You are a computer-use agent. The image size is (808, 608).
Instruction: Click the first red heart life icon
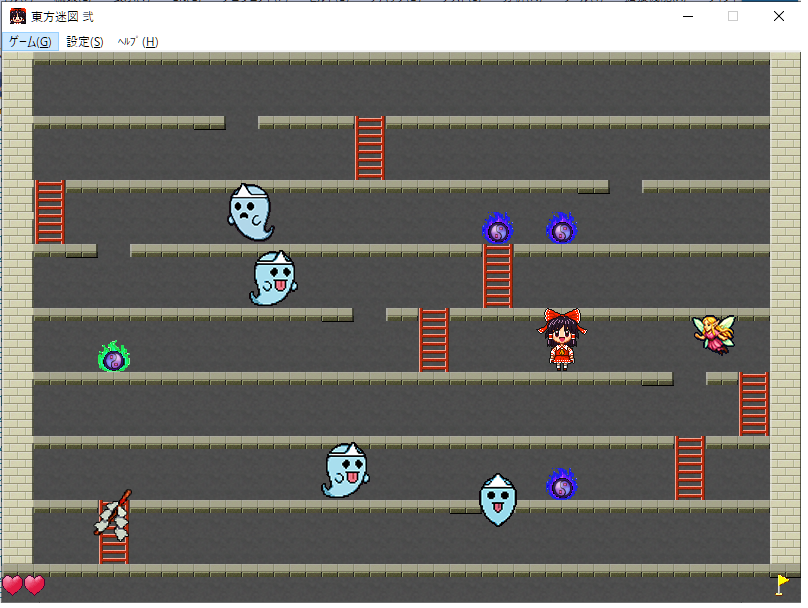[12, 585]
